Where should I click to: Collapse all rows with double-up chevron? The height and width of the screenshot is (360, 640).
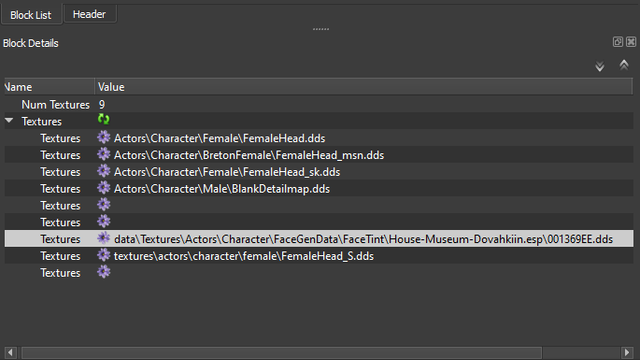pyautogui.click(x=624, y=65)
